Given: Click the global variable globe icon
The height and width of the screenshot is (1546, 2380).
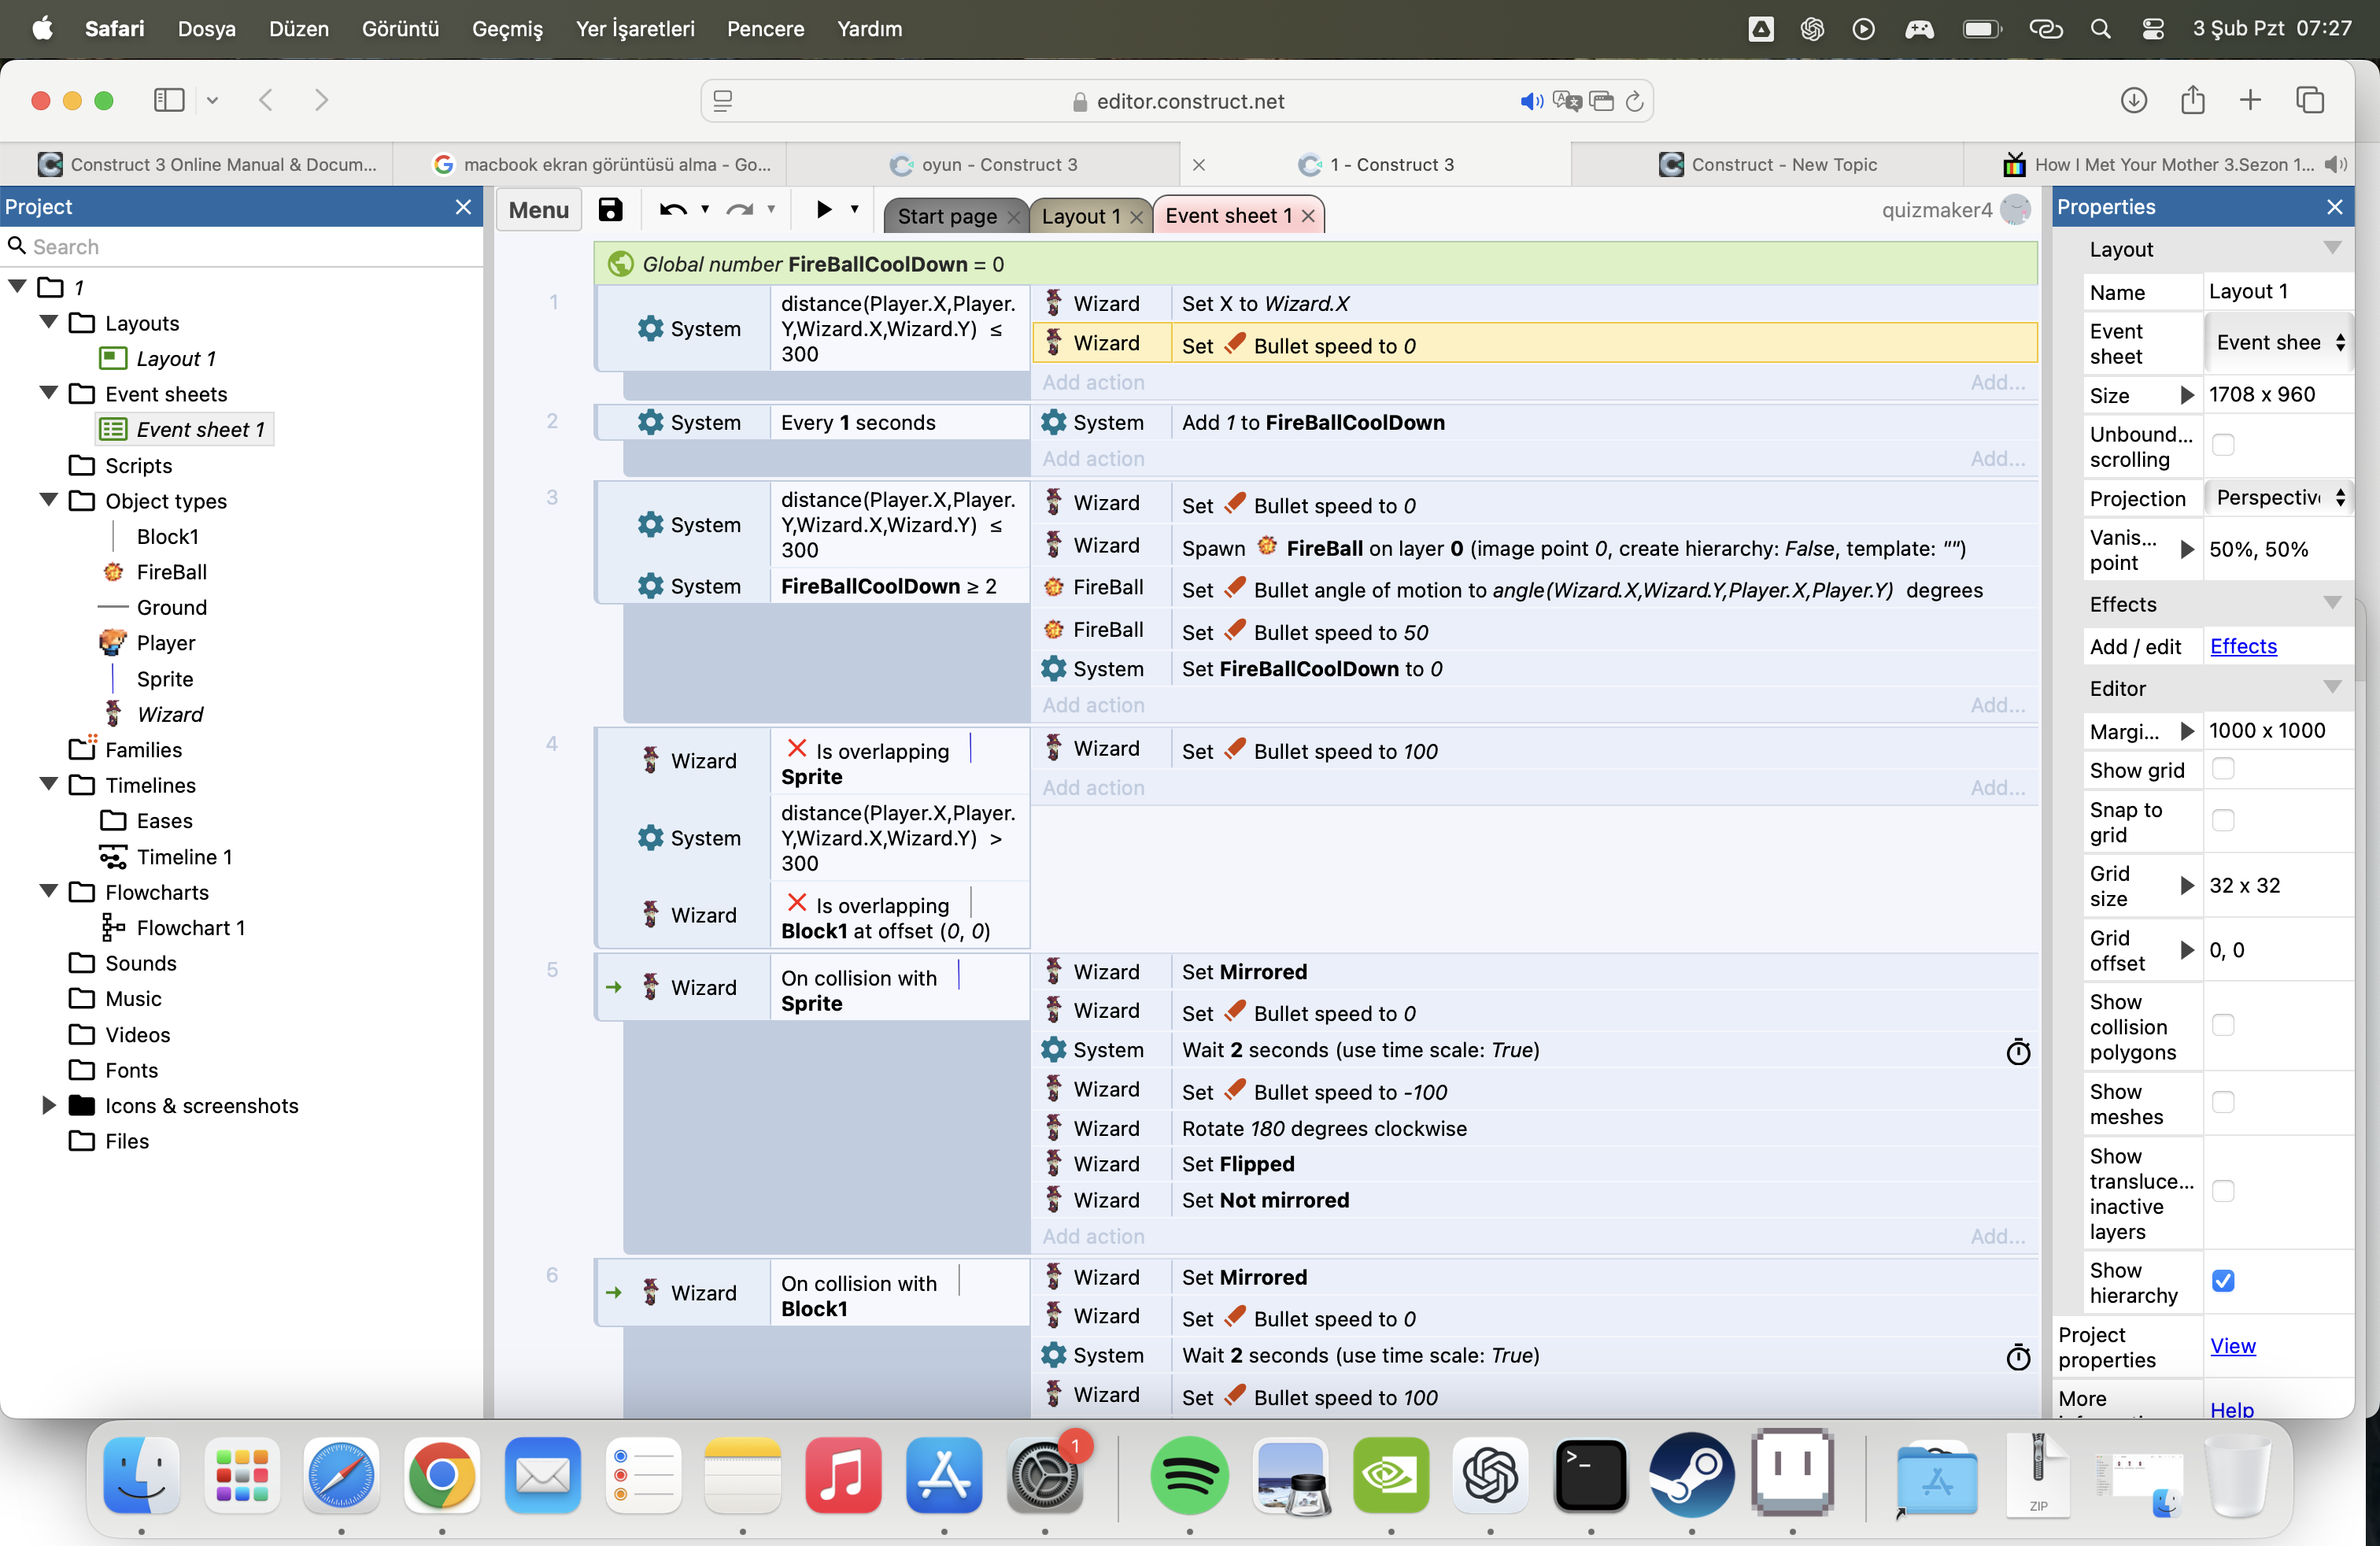Looking at the screenshot, I should (x=621, y=264).
